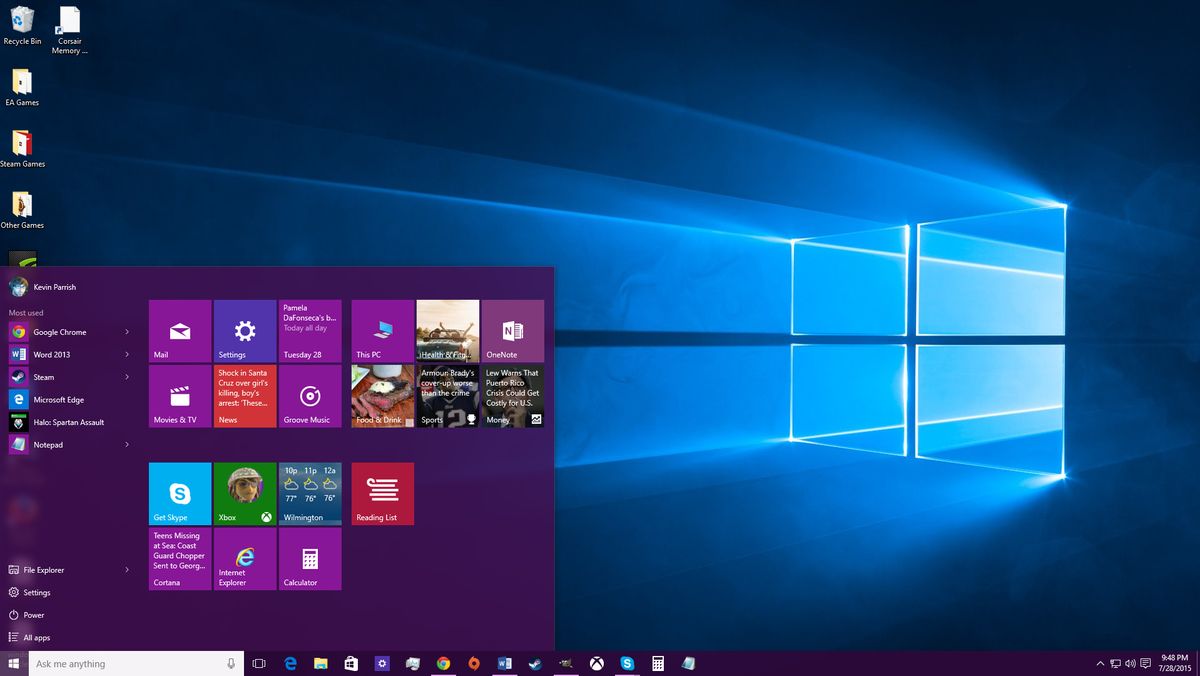
Task: Open the Reading List tile
Action: [382, 493]
